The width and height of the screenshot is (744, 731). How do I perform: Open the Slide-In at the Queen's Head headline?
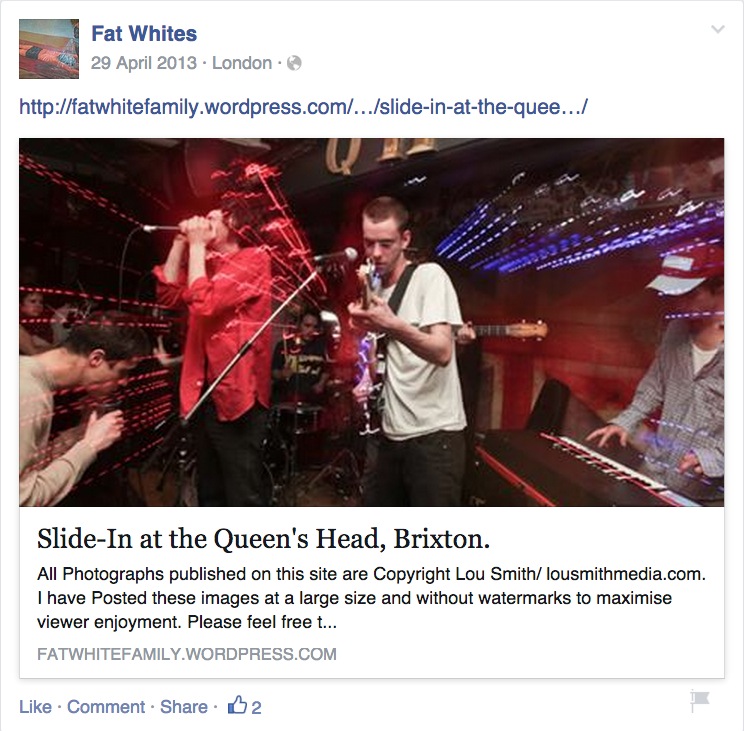point(263,538)
